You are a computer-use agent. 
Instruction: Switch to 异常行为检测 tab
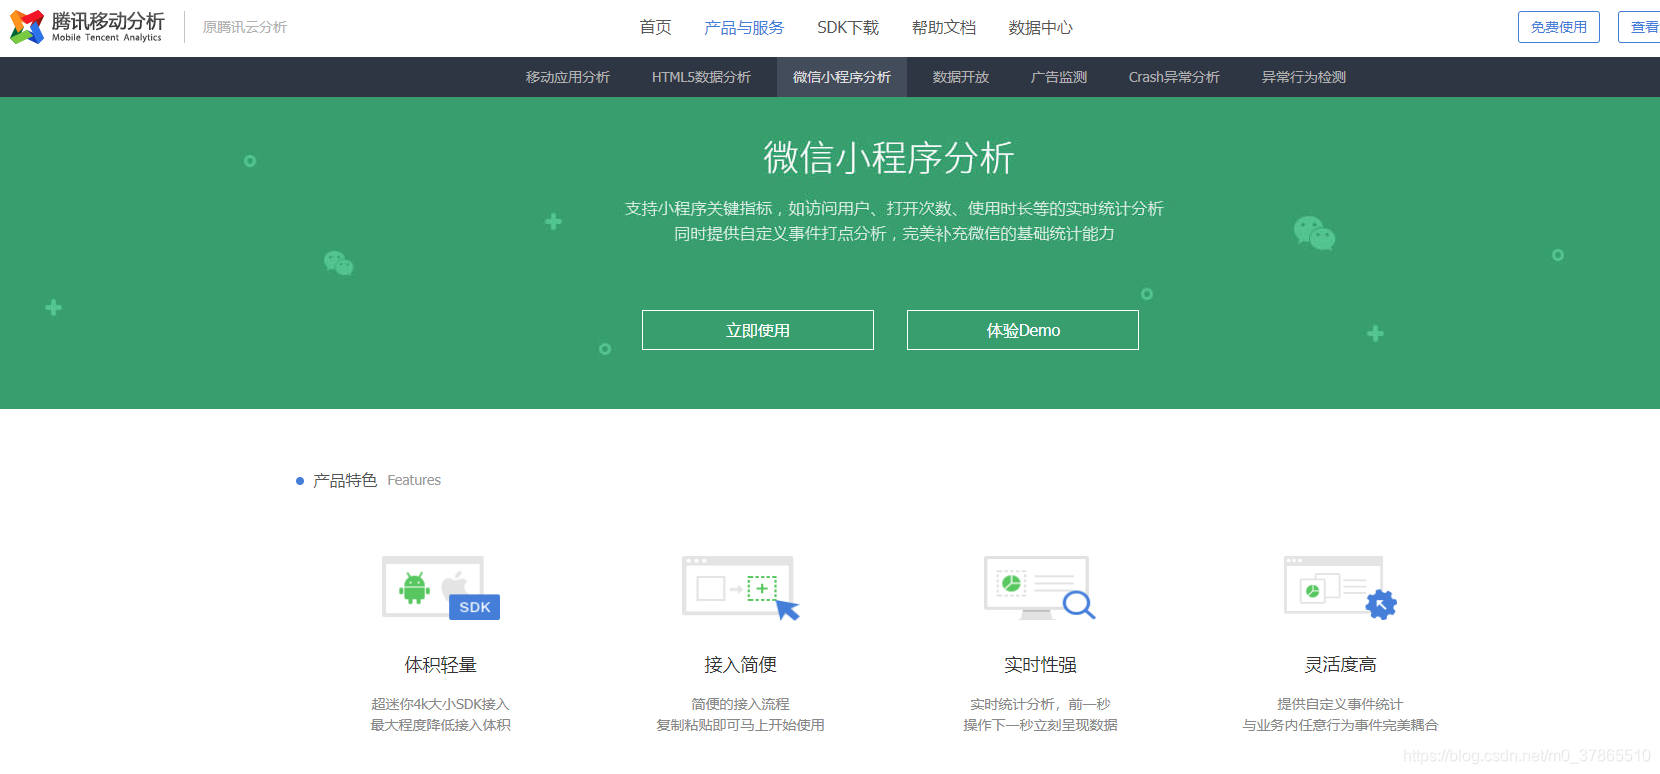pyautogui.click(x=1304, y=77)
